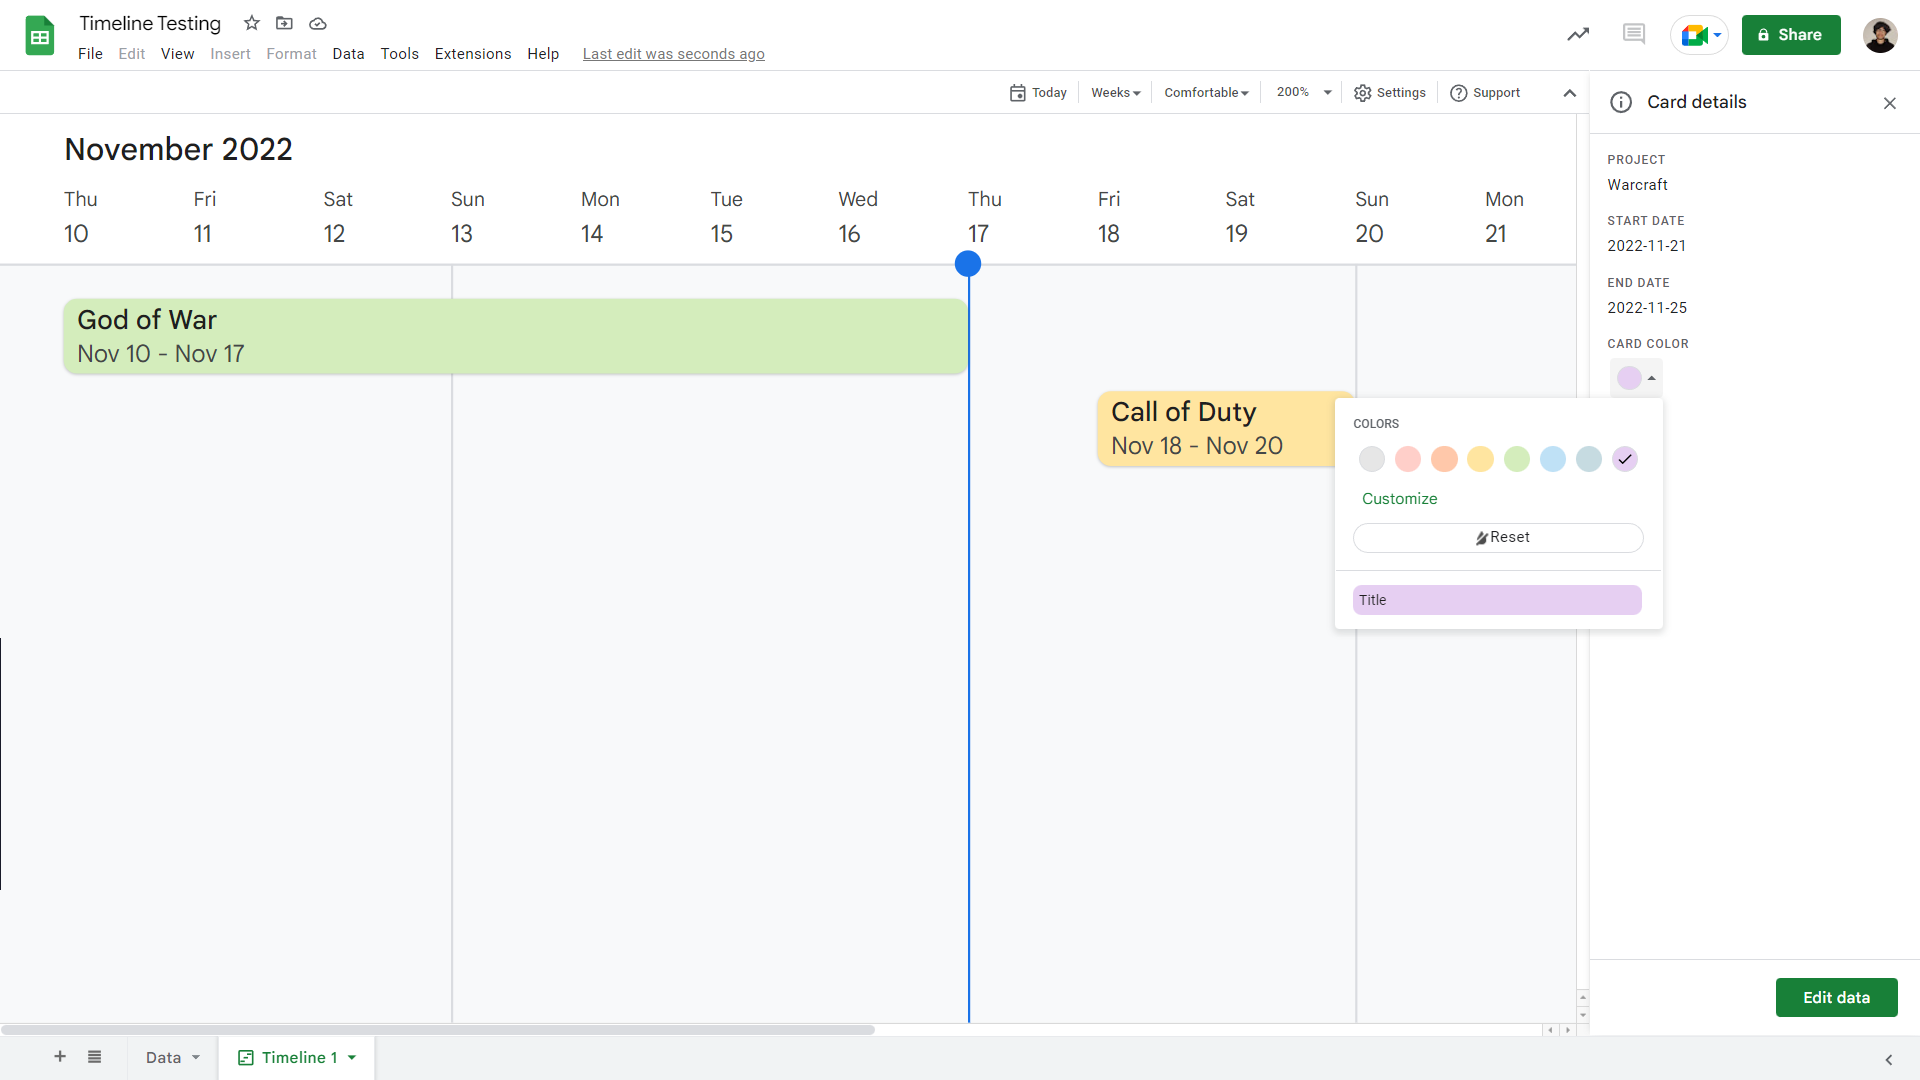Screen dimensions: 1920x1080
Task: Open the spreadsheet explore trends icon
Action: [1578, 33]
